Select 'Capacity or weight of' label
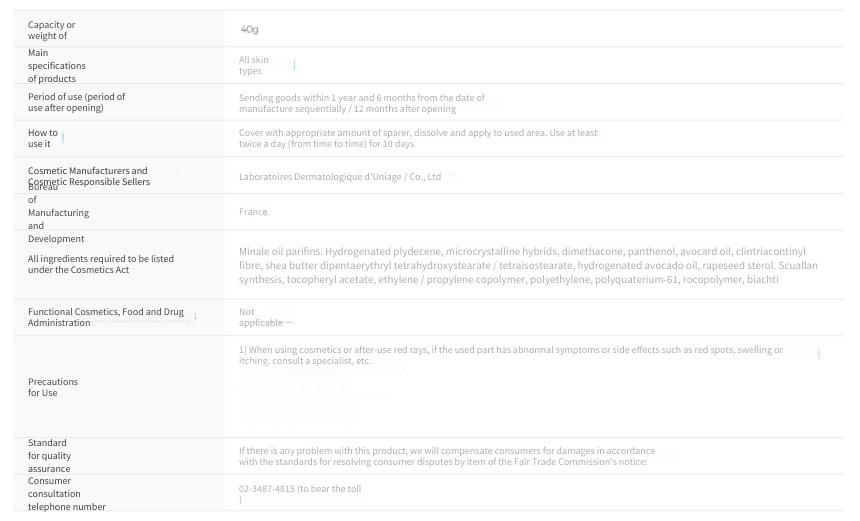860x521 pixels. pyautogui.click(x=52, y=30)
